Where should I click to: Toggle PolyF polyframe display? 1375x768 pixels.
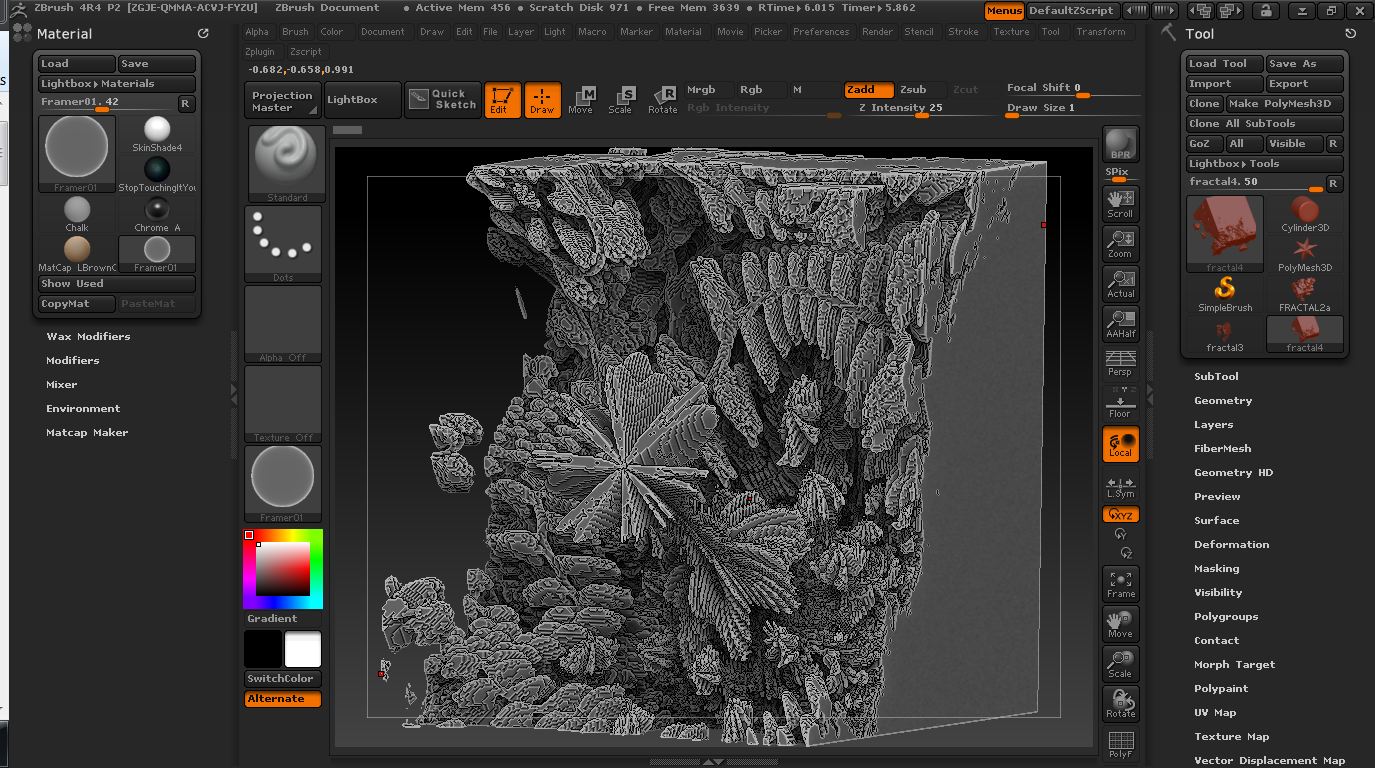pos(1120,744)
